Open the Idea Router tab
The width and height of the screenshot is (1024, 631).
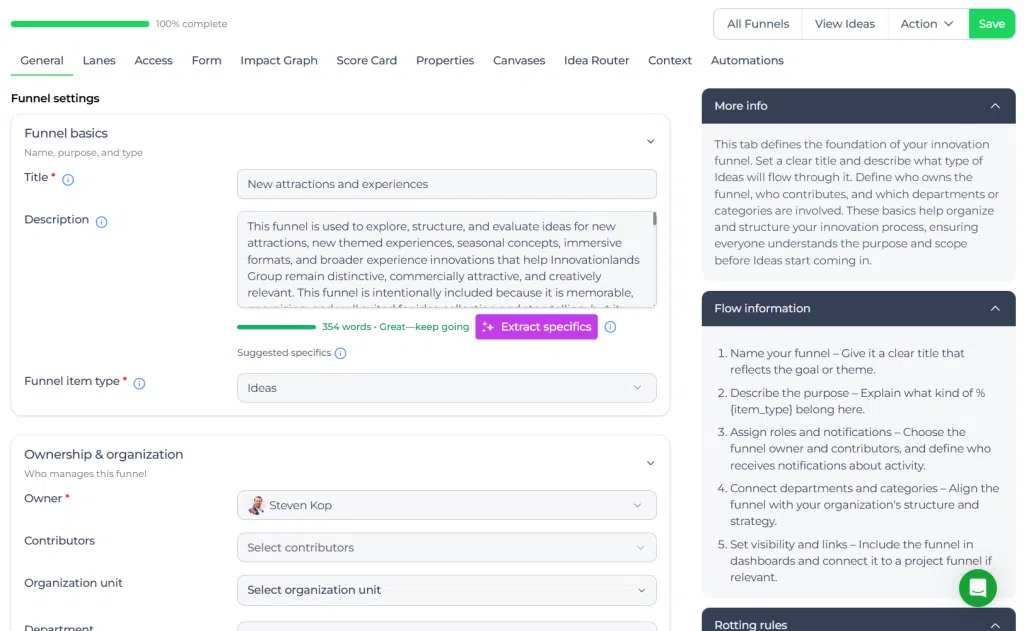[x=596, y=60]
